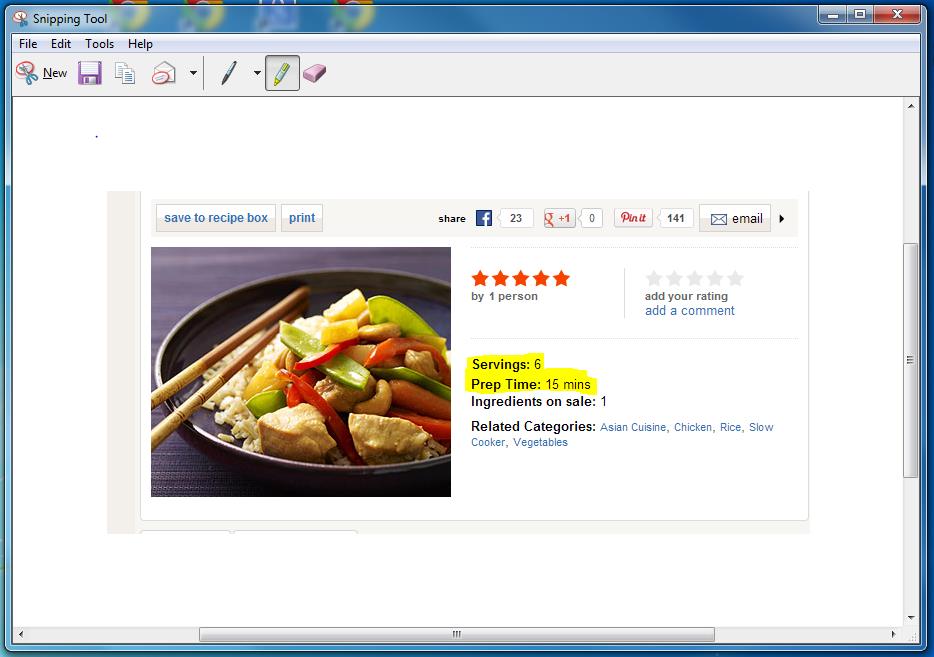Click the vertical scrollbar thumb
Screen dimensions: 934x657
coord(910,360)
